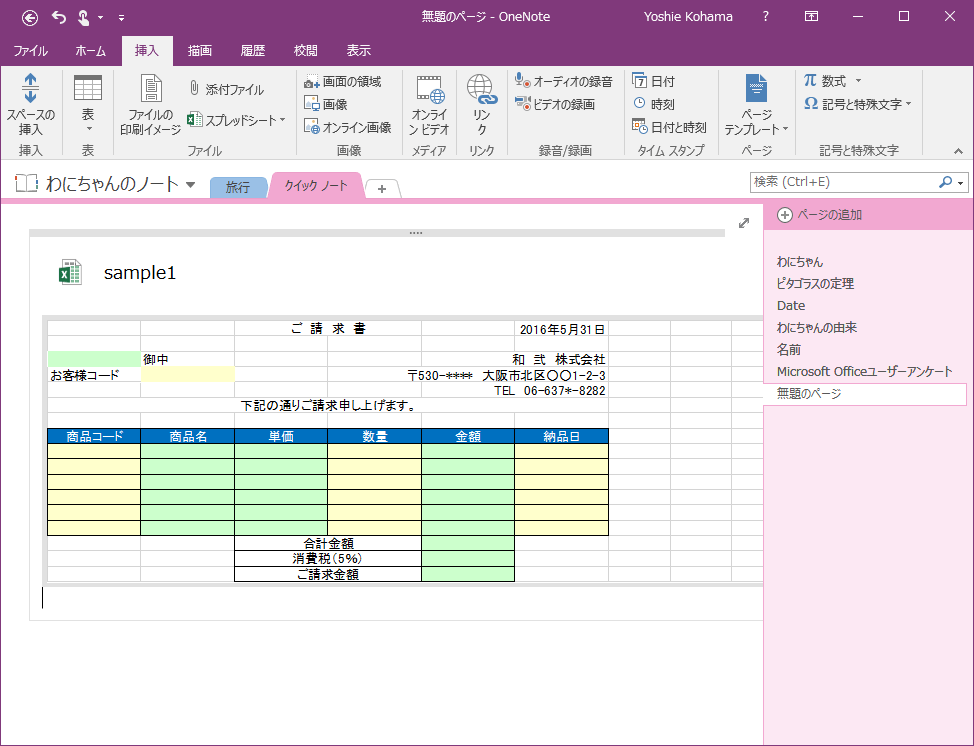The image size is (974, 746).
Task: Click the sample1 file name
Action: [x=140, y=273]
